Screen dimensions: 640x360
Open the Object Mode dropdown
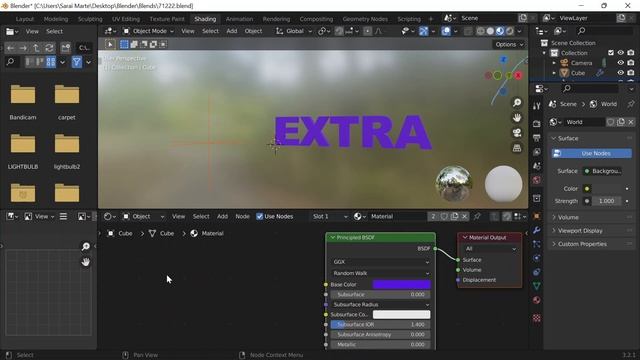[148, 31]
